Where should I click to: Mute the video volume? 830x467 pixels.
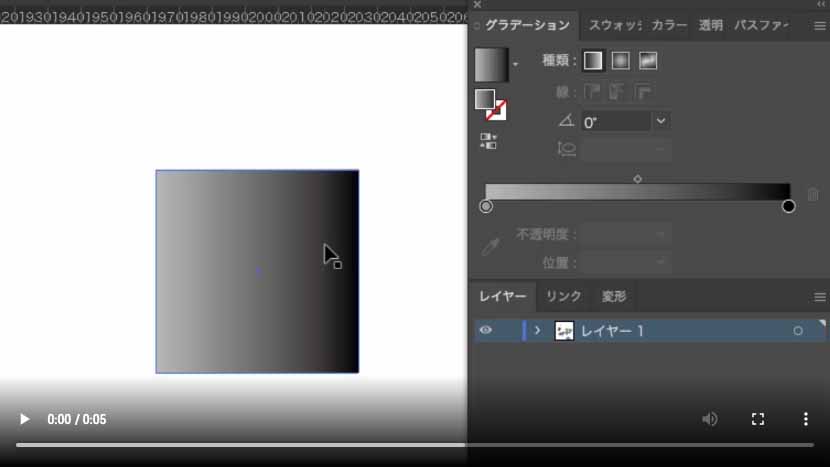click(709, 419)
